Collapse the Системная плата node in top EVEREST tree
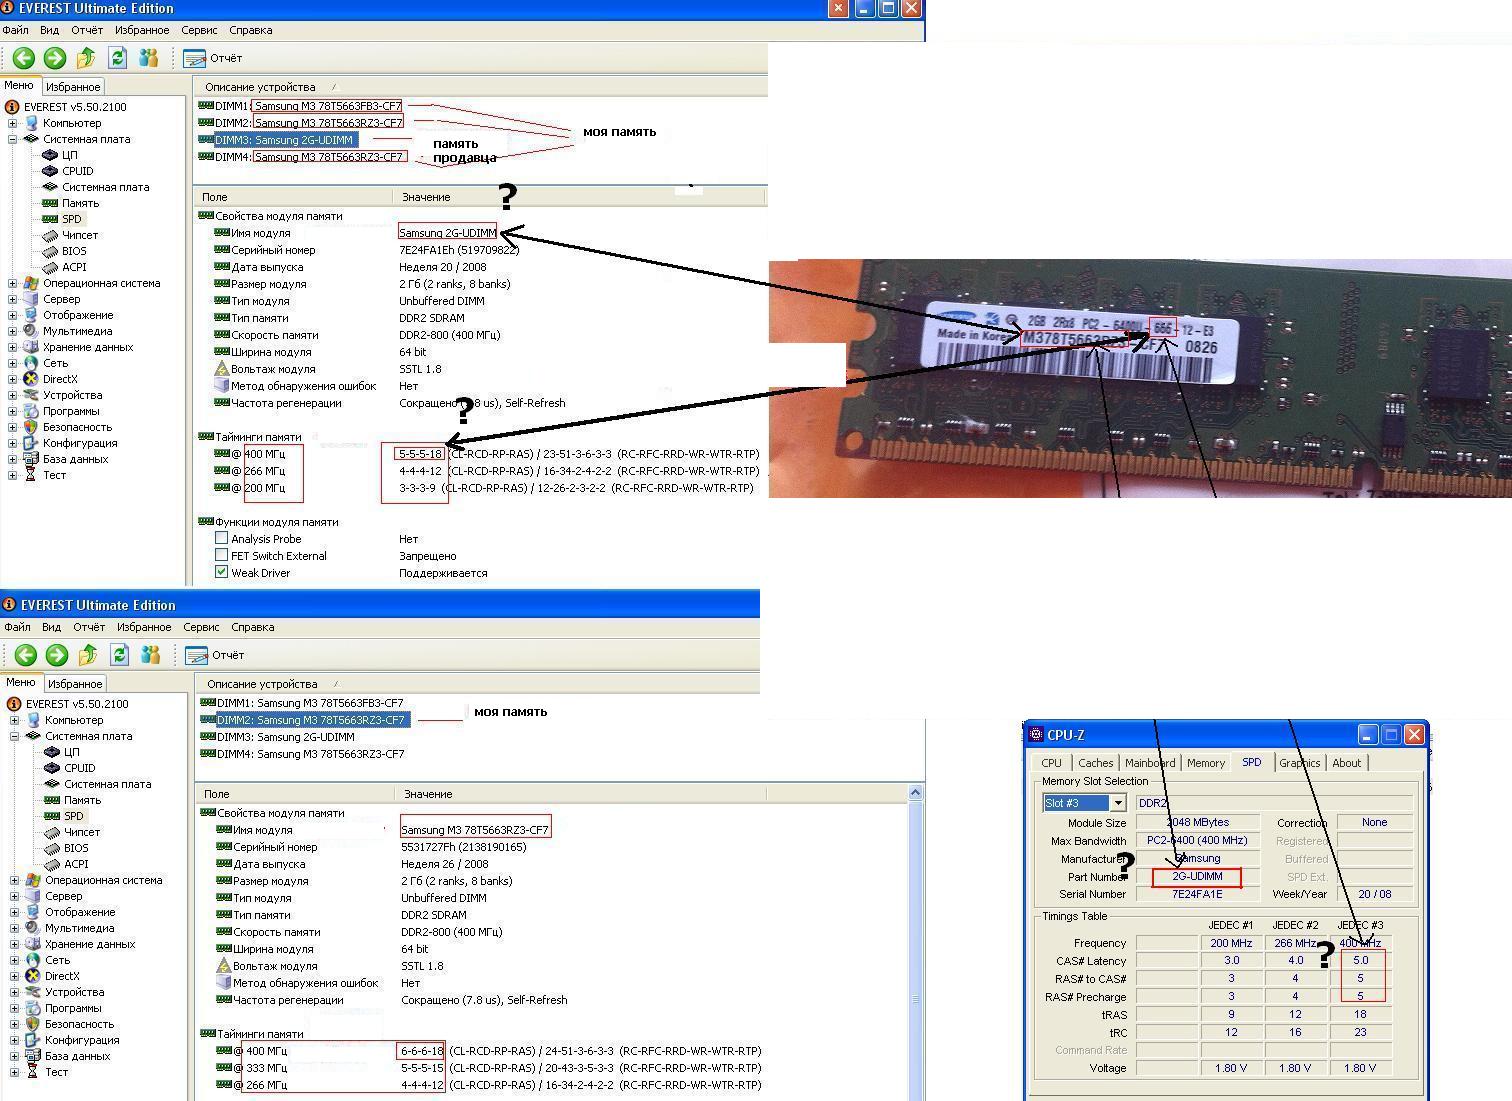Image resolution: width=1512 pixels, height=1101 pixels. (12, 139)
